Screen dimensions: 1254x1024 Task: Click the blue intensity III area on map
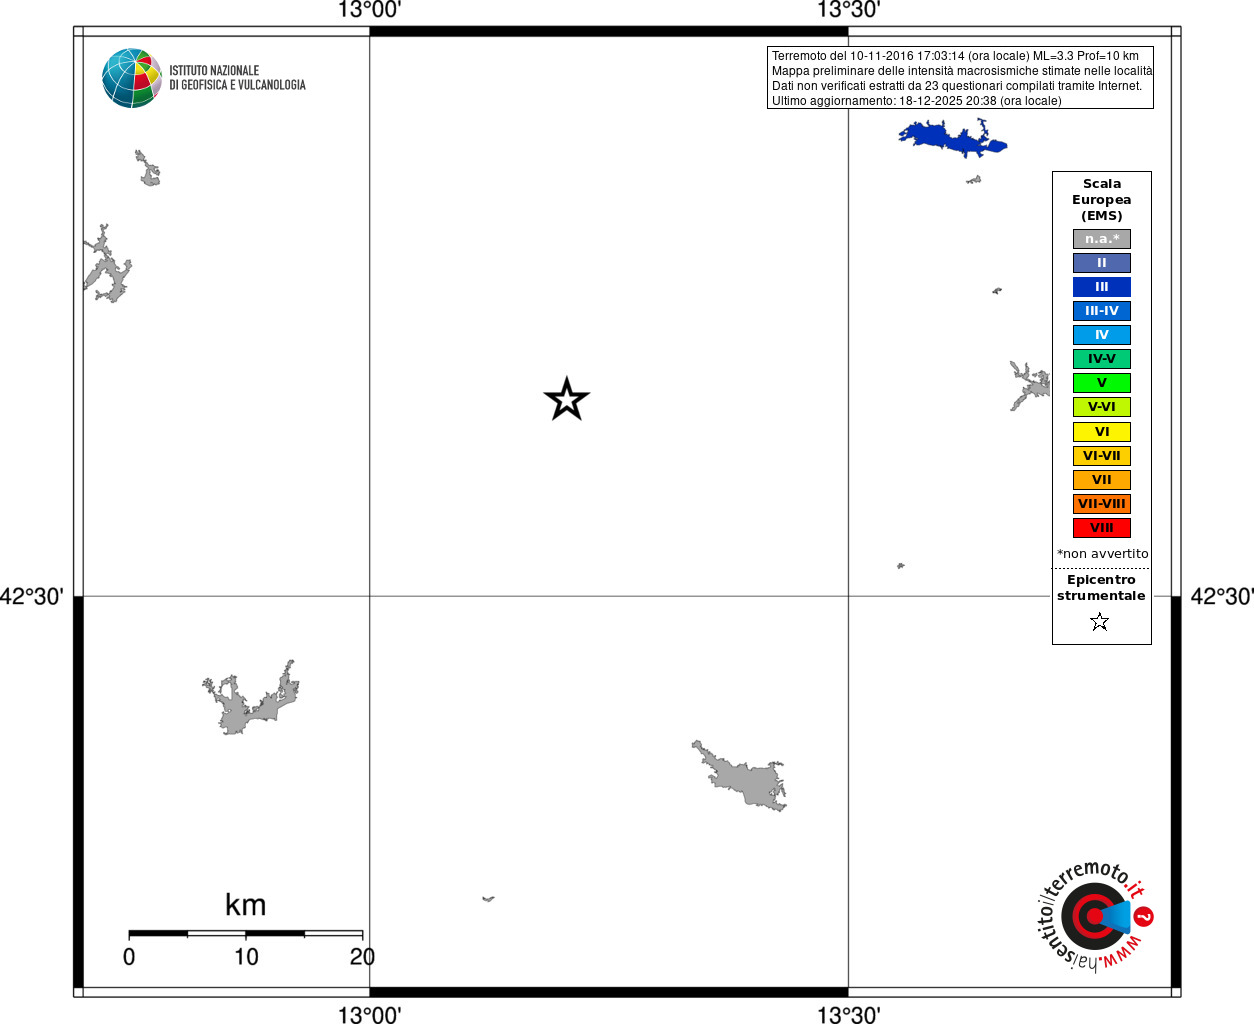point(952,137)
